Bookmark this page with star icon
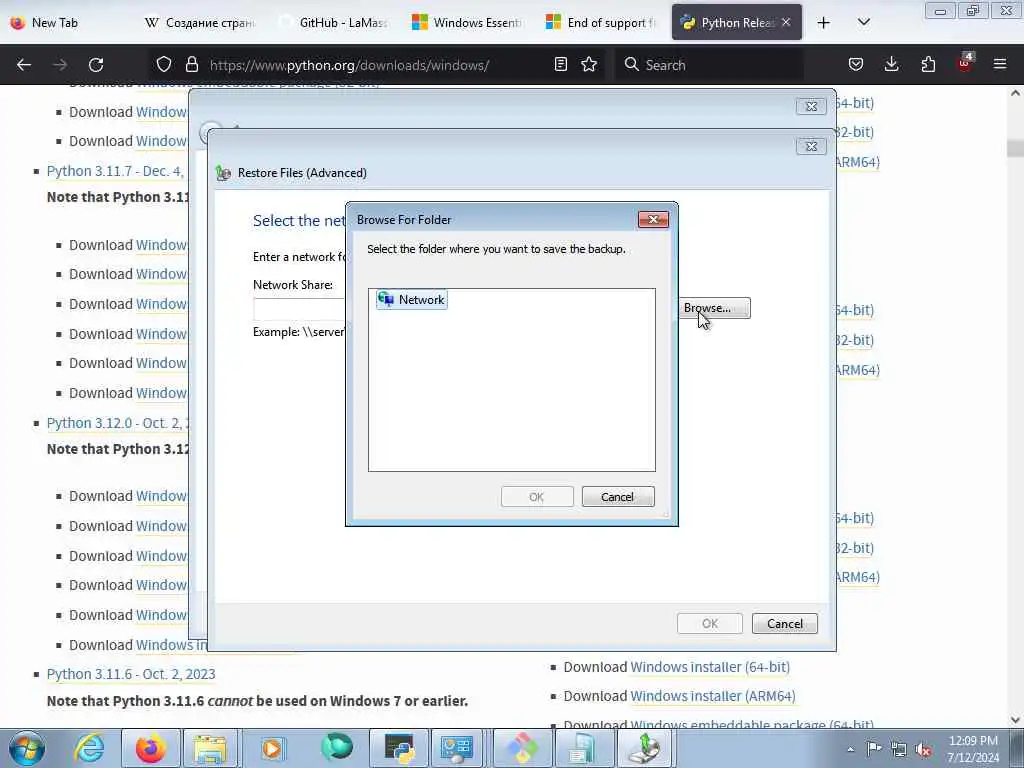Image resolution: width=1024 pixels, height=768 pixels. (x=589, y=64)
